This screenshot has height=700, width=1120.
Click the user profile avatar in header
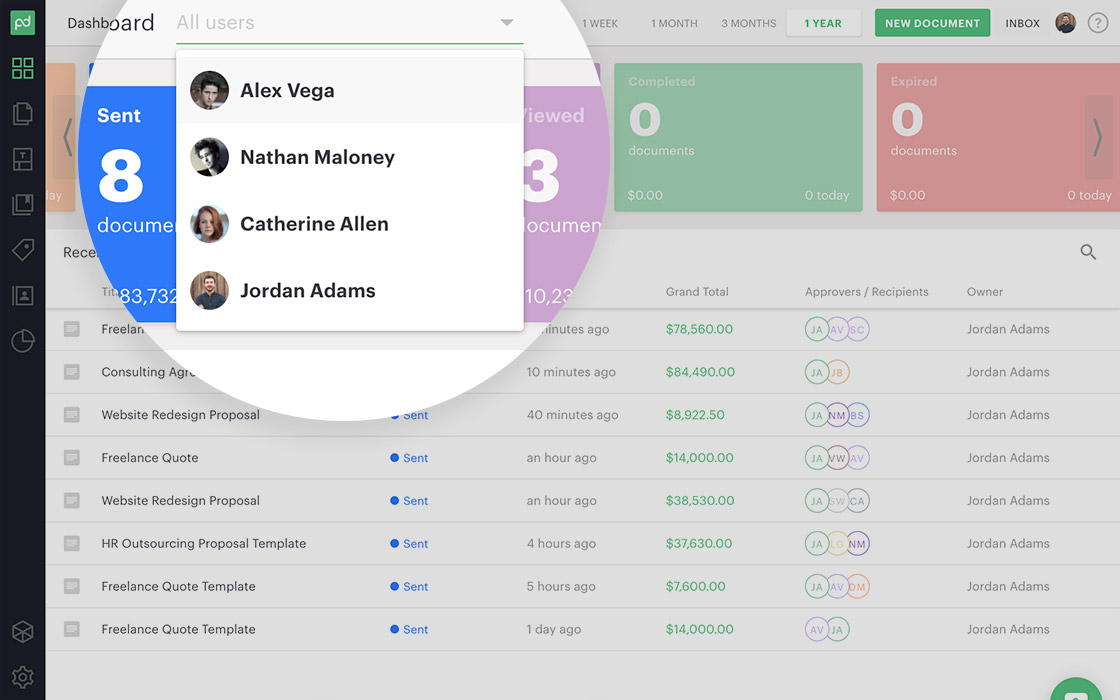[1065, 23]
